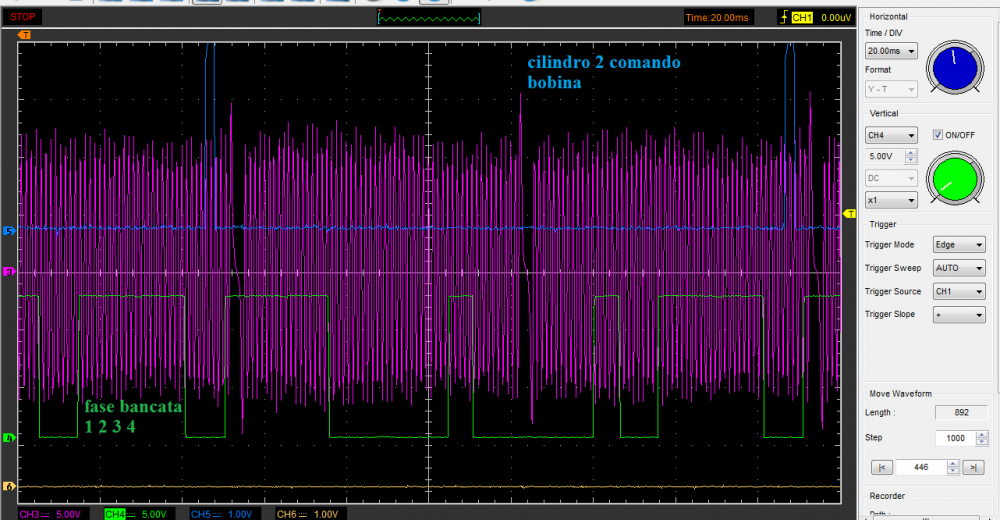This screenshot has width=1000, height=520.
Task: Open the Trigger Sweep AUTO dropdown
Action: point(958,268)
